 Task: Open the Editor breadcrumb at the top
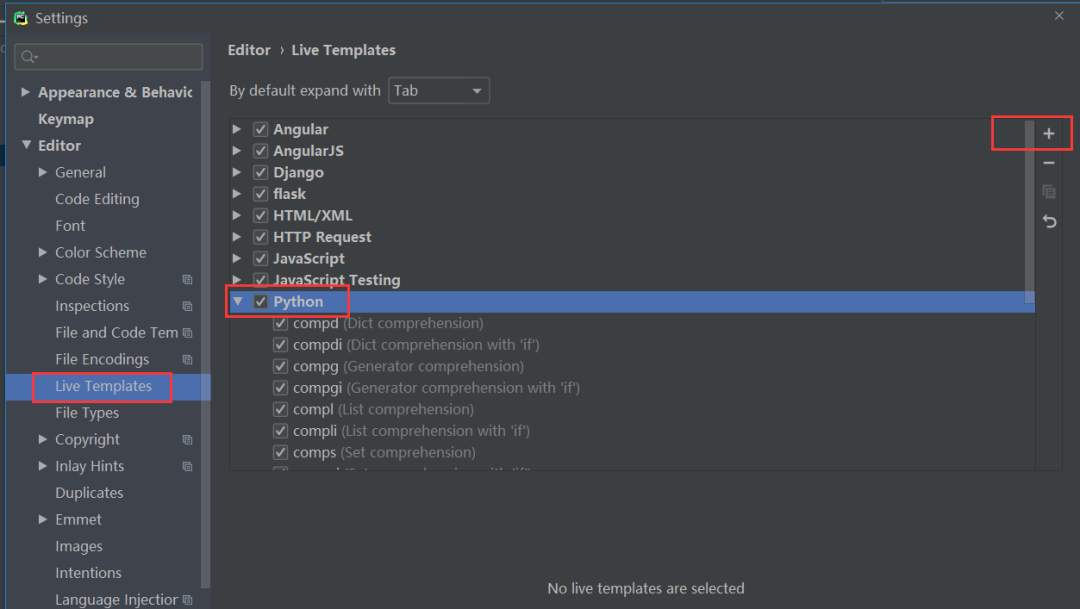pos(248,49)
